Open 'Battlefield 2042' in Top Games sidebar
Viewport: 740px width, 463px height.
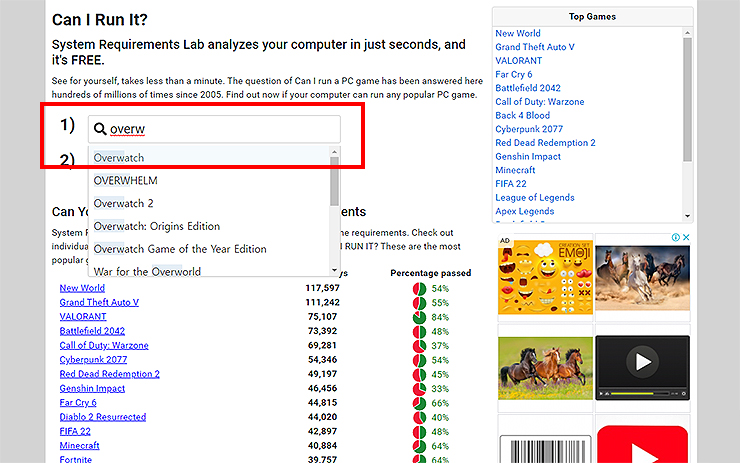point(528,88)
